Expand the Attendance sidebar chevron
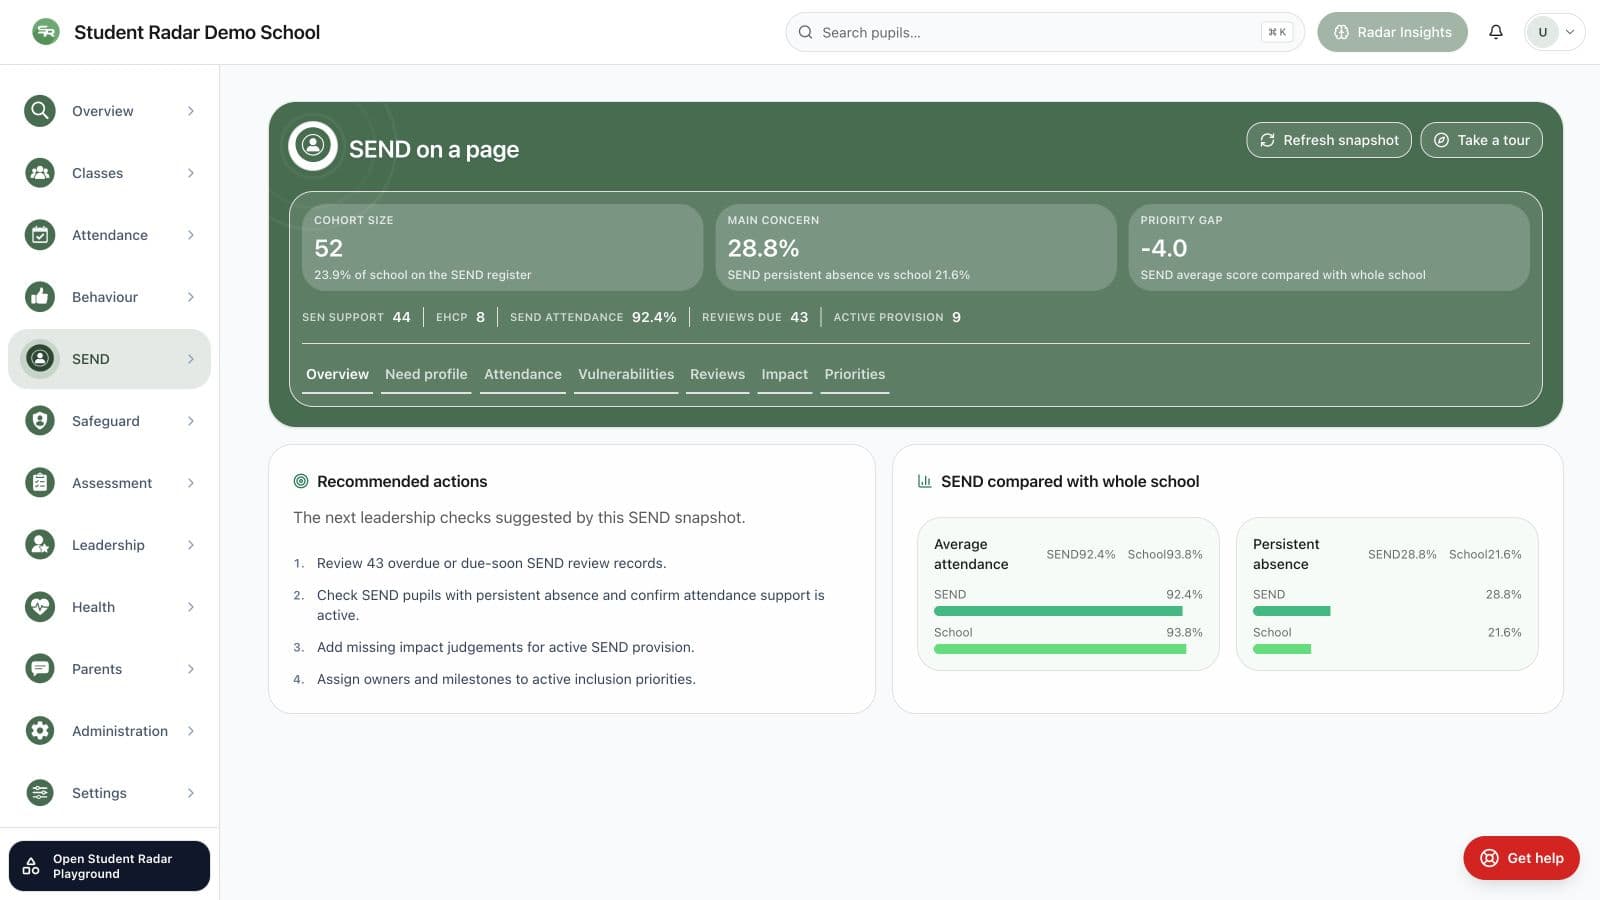Image resolution: width=1600 pixels, height=900 pixels. pos(191,235)
